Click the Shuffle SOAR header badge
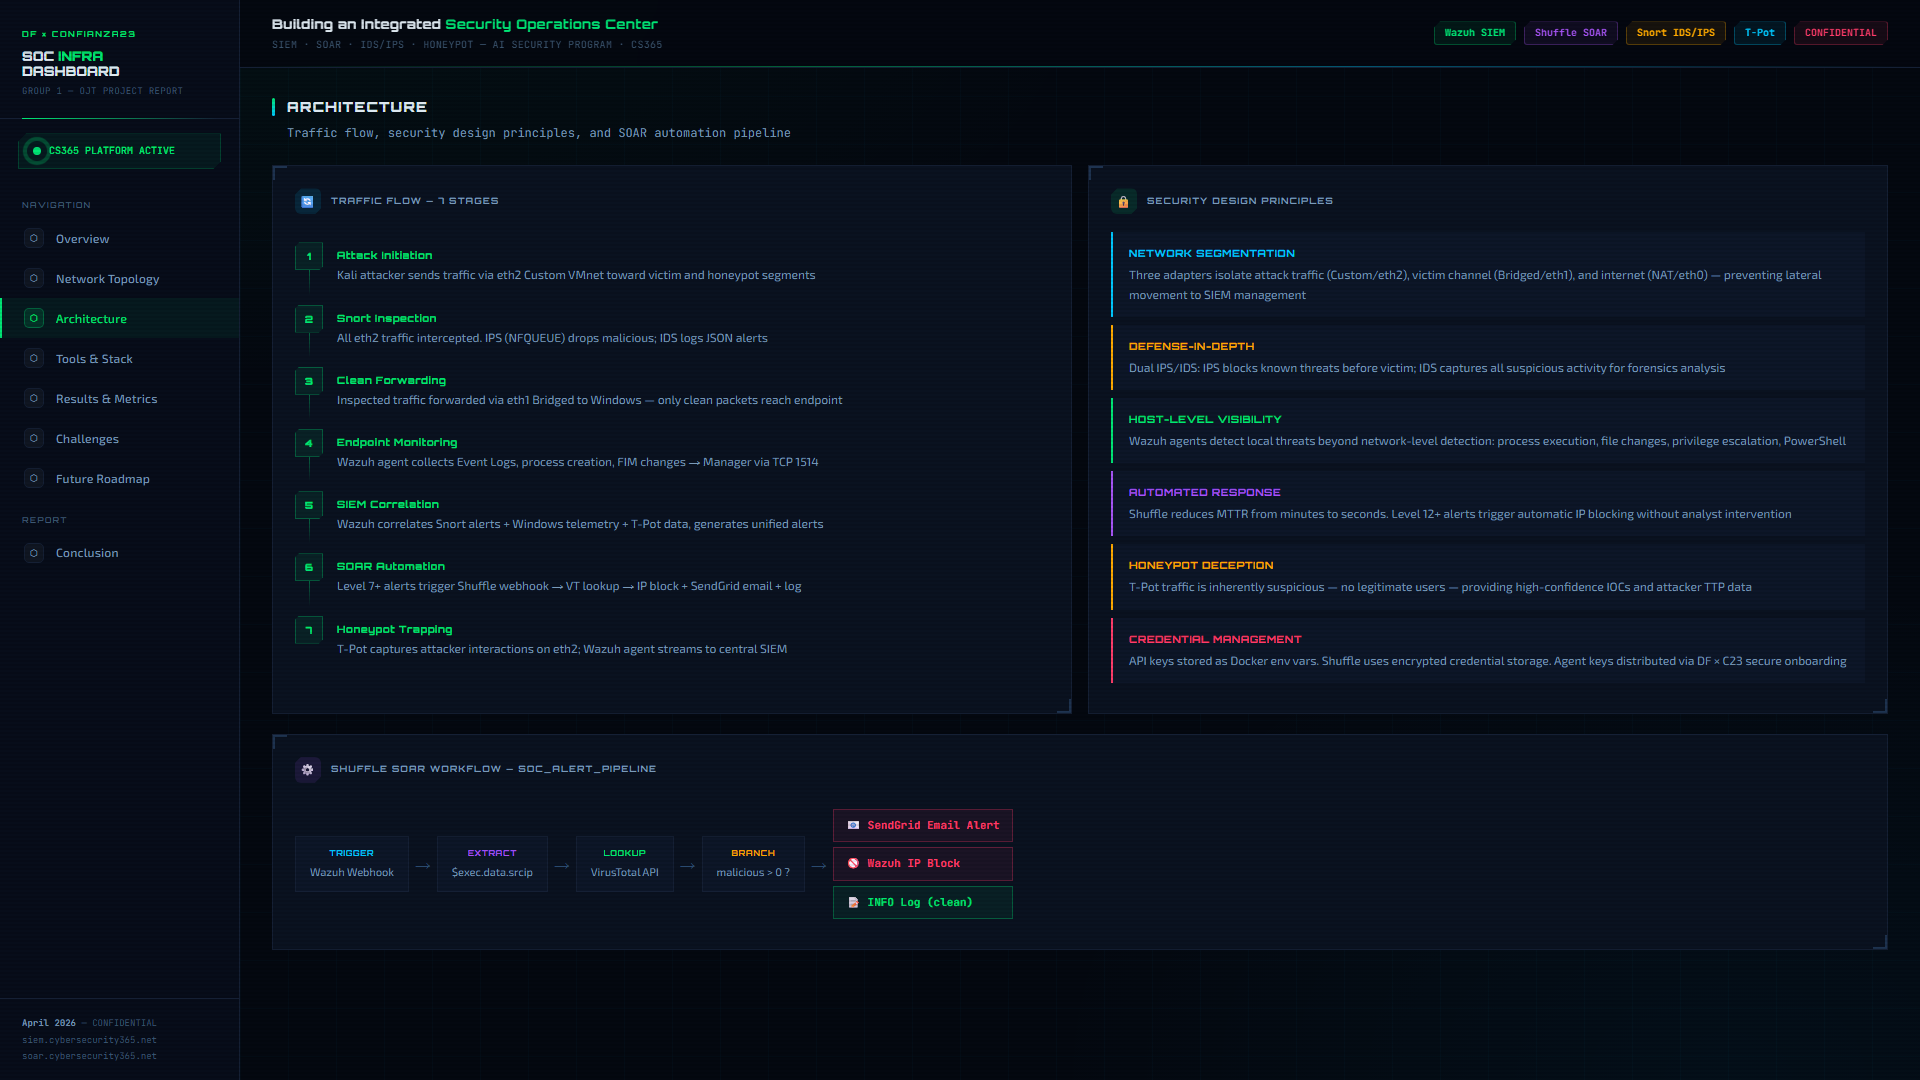The width and height of the screenshot is (1920, 1080). coord(1570,33)
